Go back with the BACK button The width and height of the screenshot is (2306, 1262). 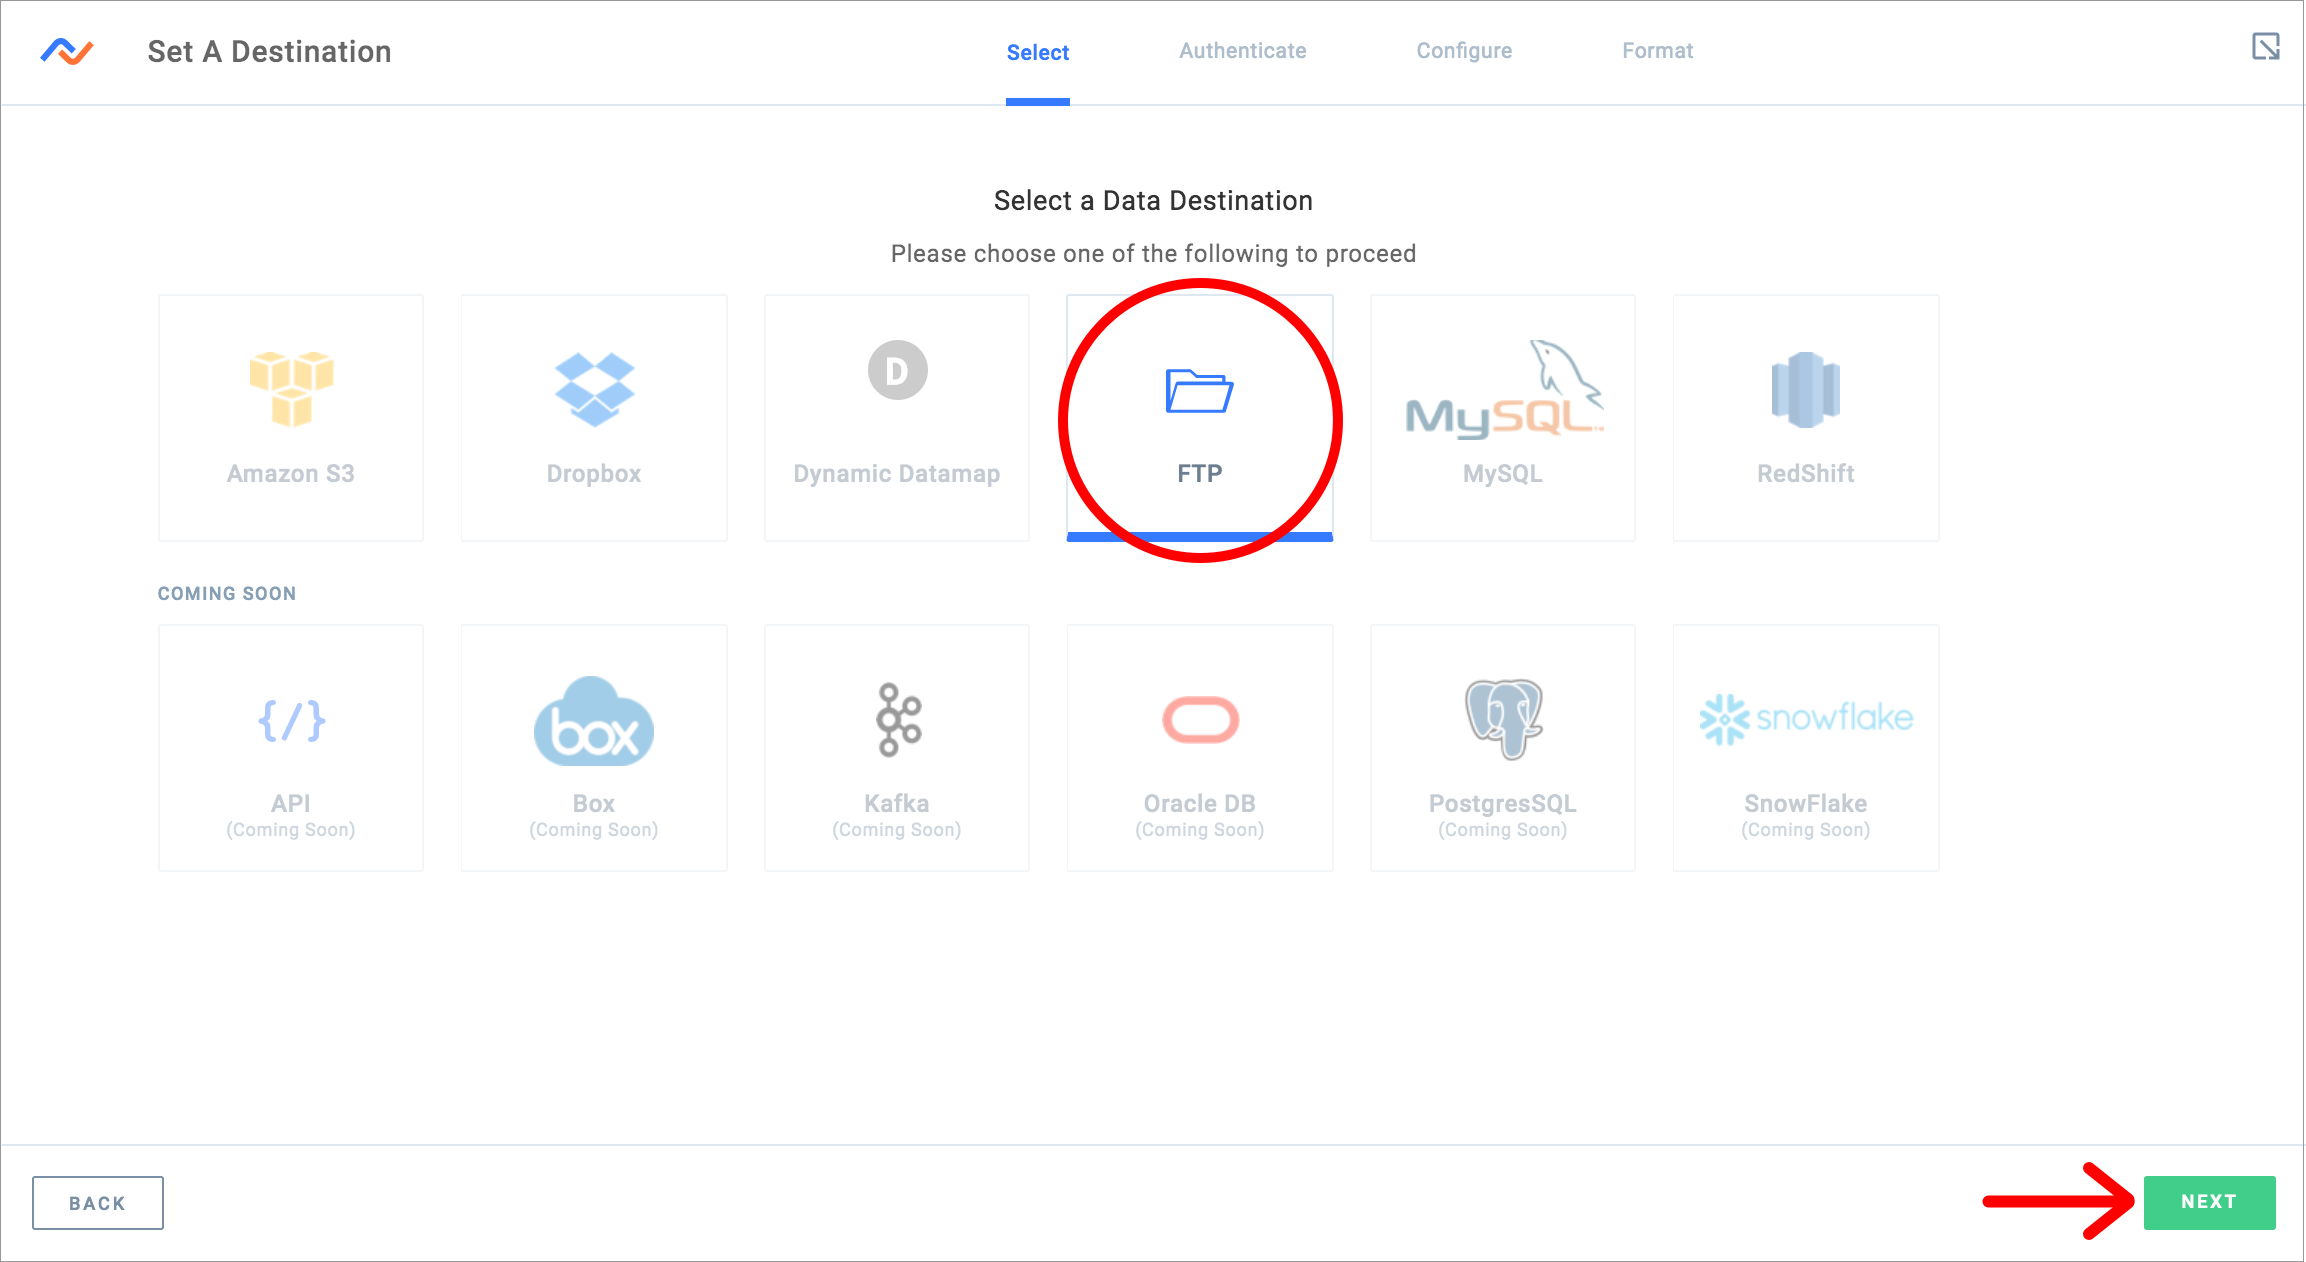tap(98, 1203)
